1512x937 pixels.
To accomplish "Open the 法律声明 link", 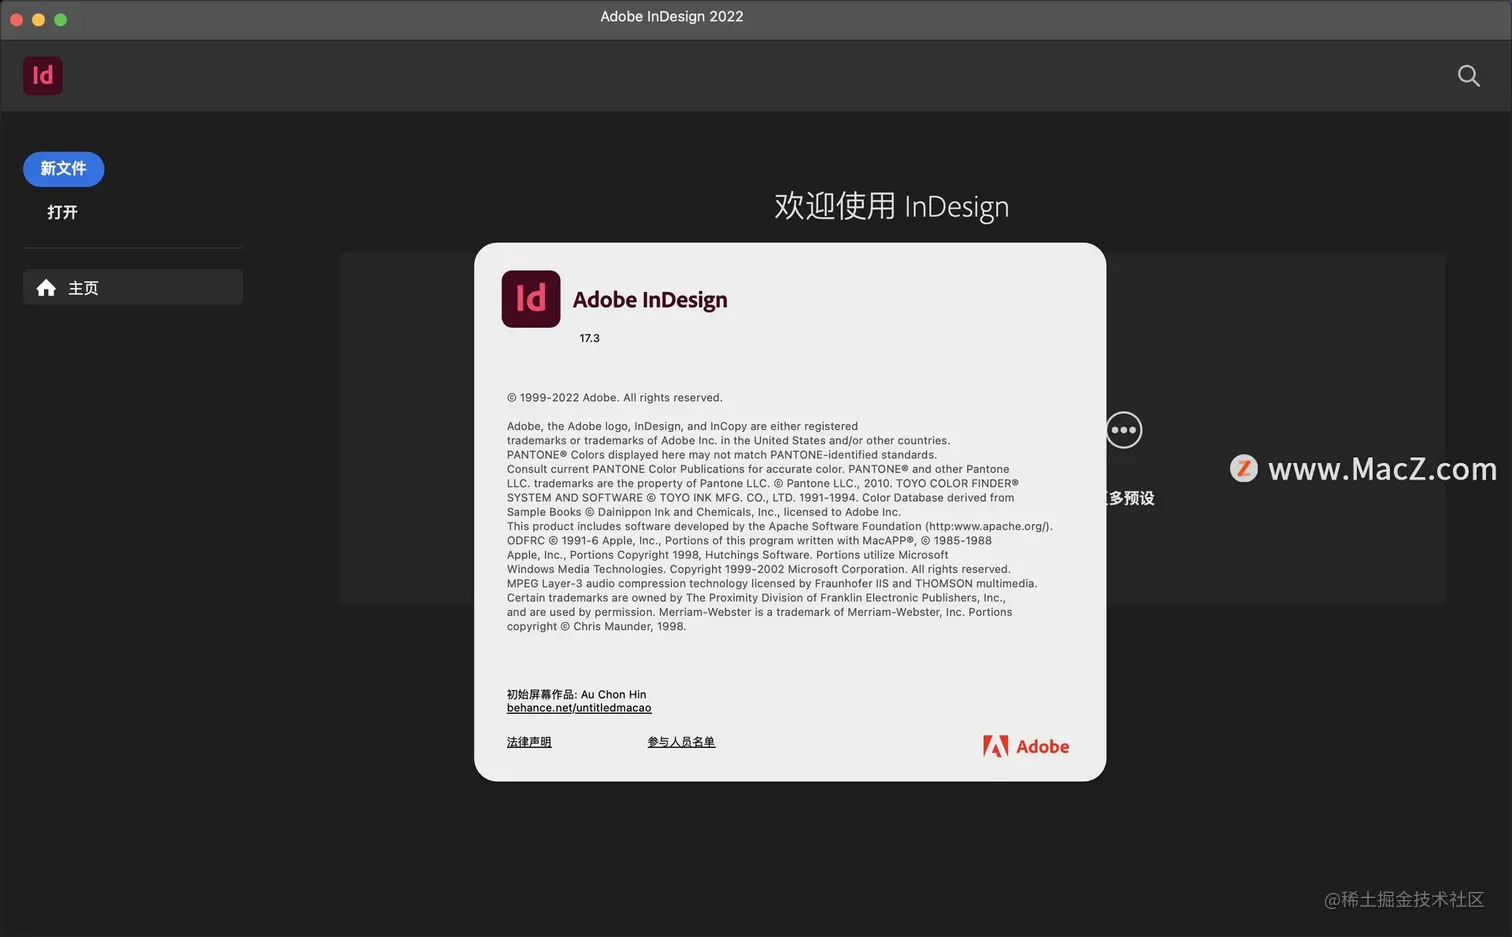I will (529, 742).
